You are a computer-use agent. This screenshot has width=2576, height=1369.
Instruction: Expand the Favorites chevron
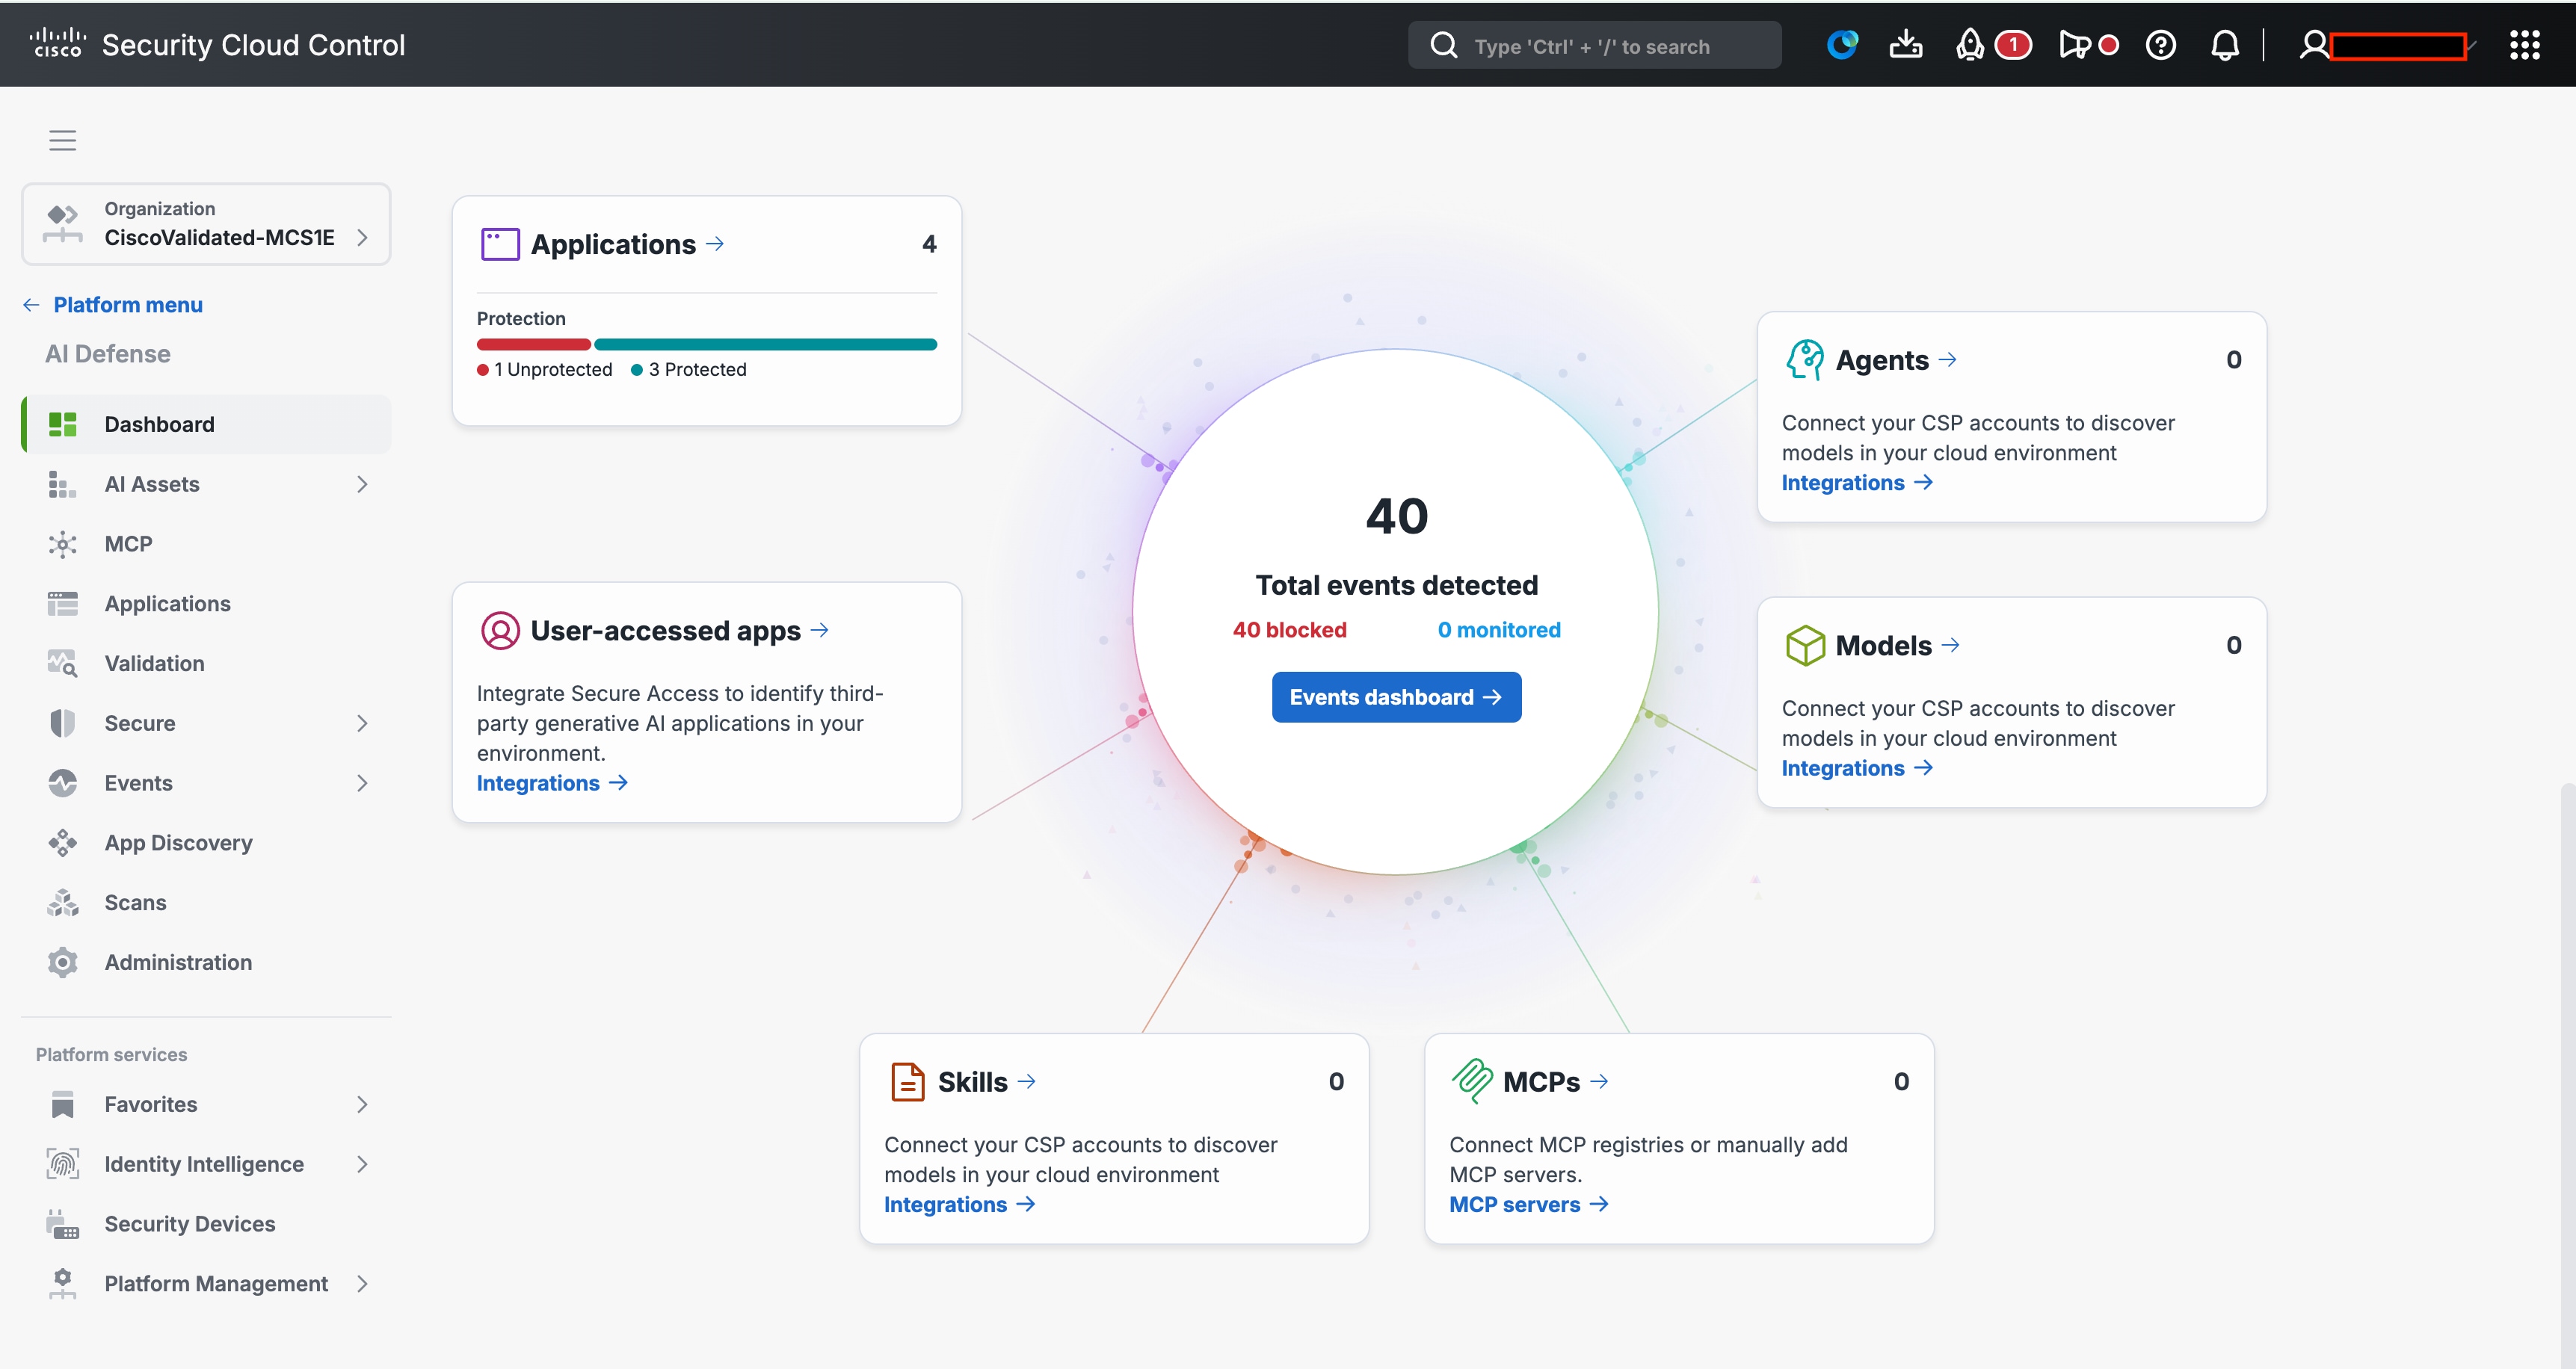[x=362, y=1105]
